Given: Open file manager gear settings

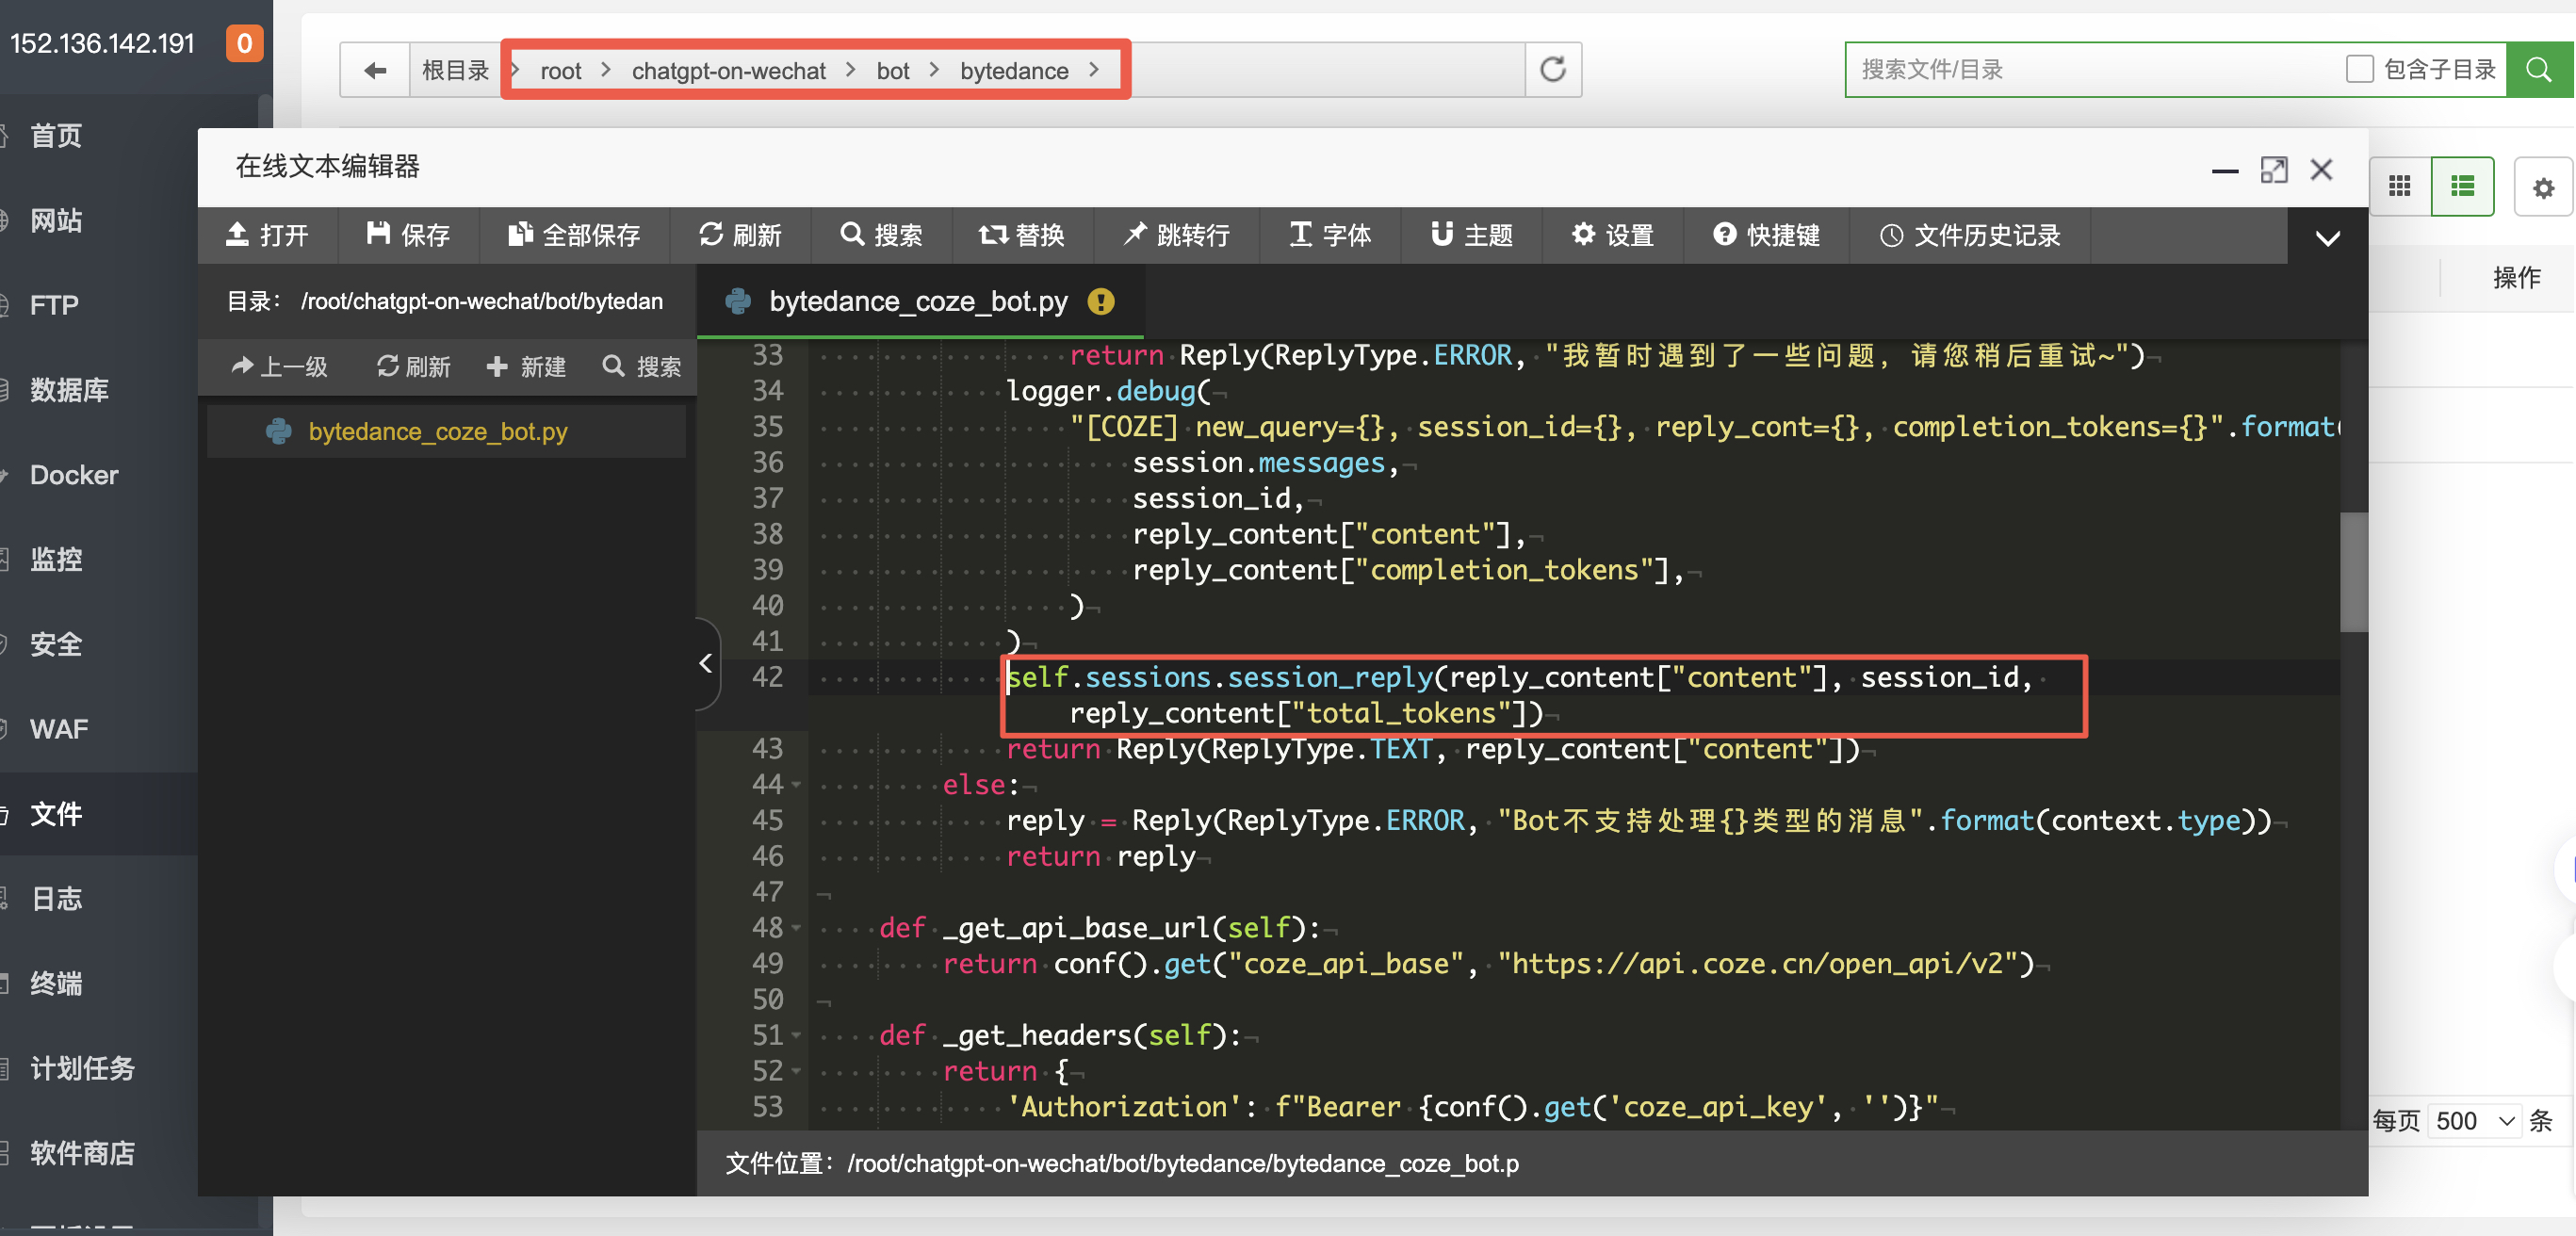Looking at the screenshot, I should pyautogui.click(x=2542, y=187).
